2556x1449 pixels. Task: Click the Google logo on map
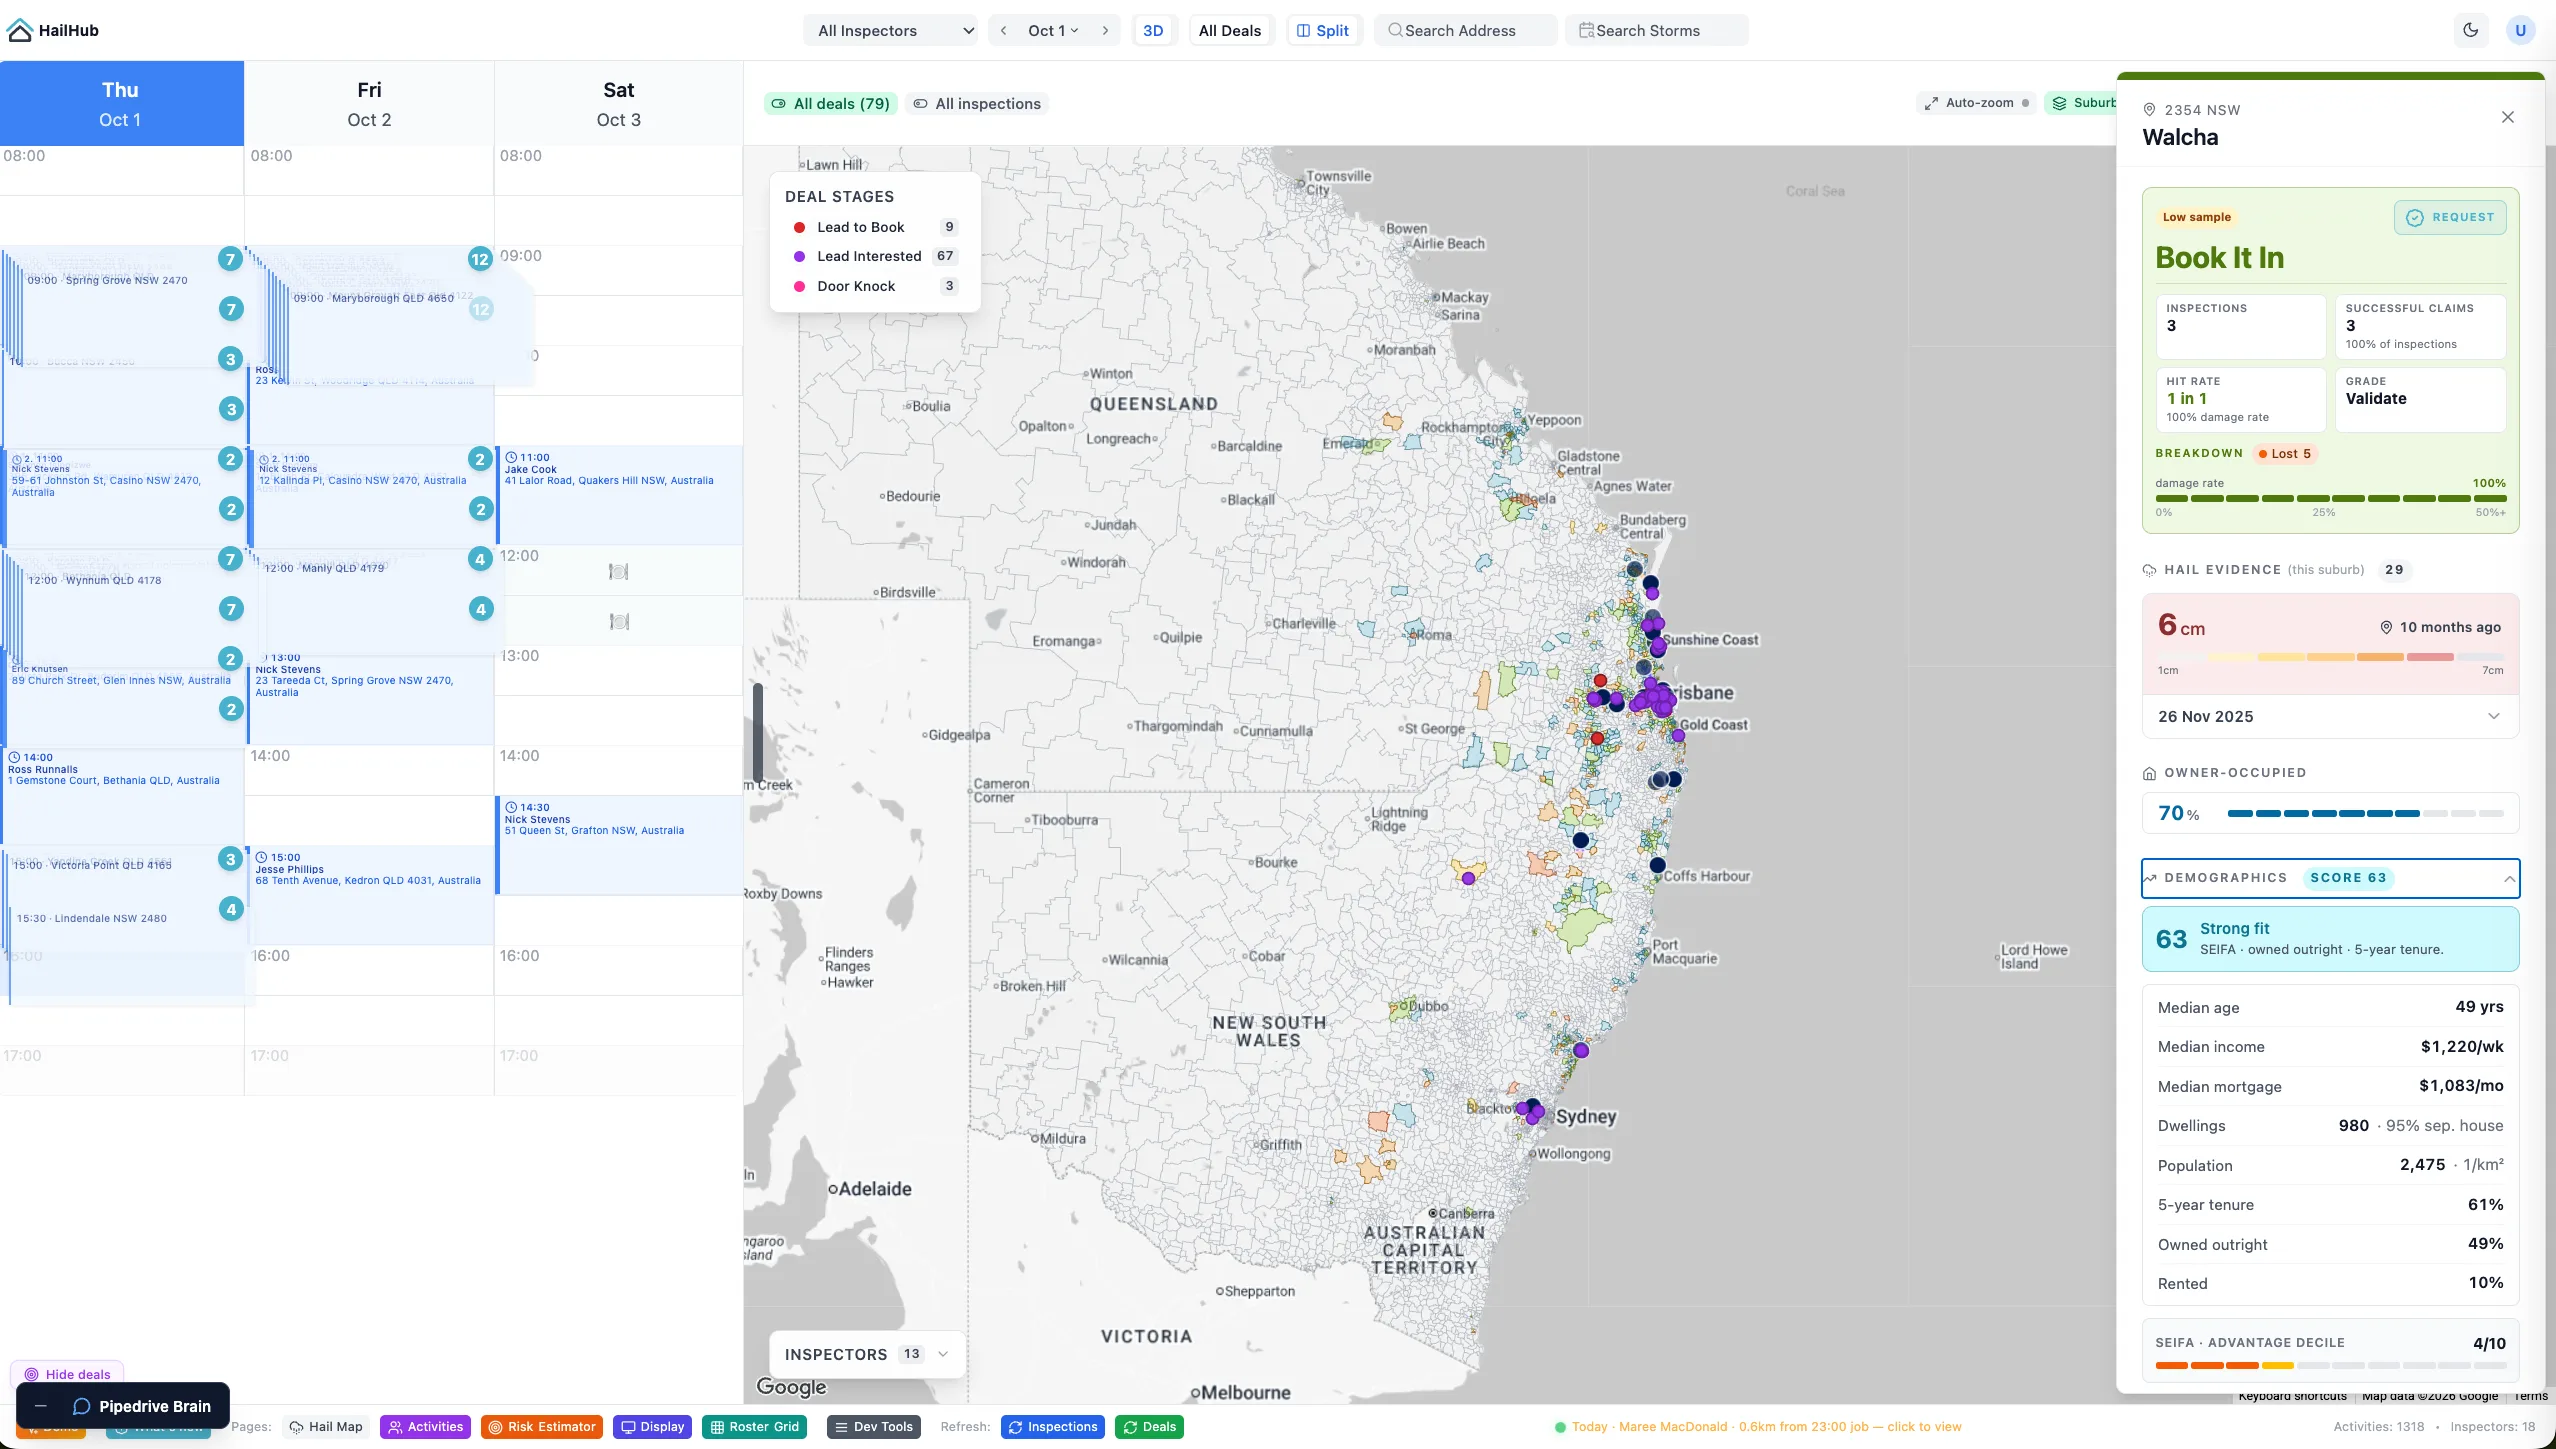[791, 1386]
